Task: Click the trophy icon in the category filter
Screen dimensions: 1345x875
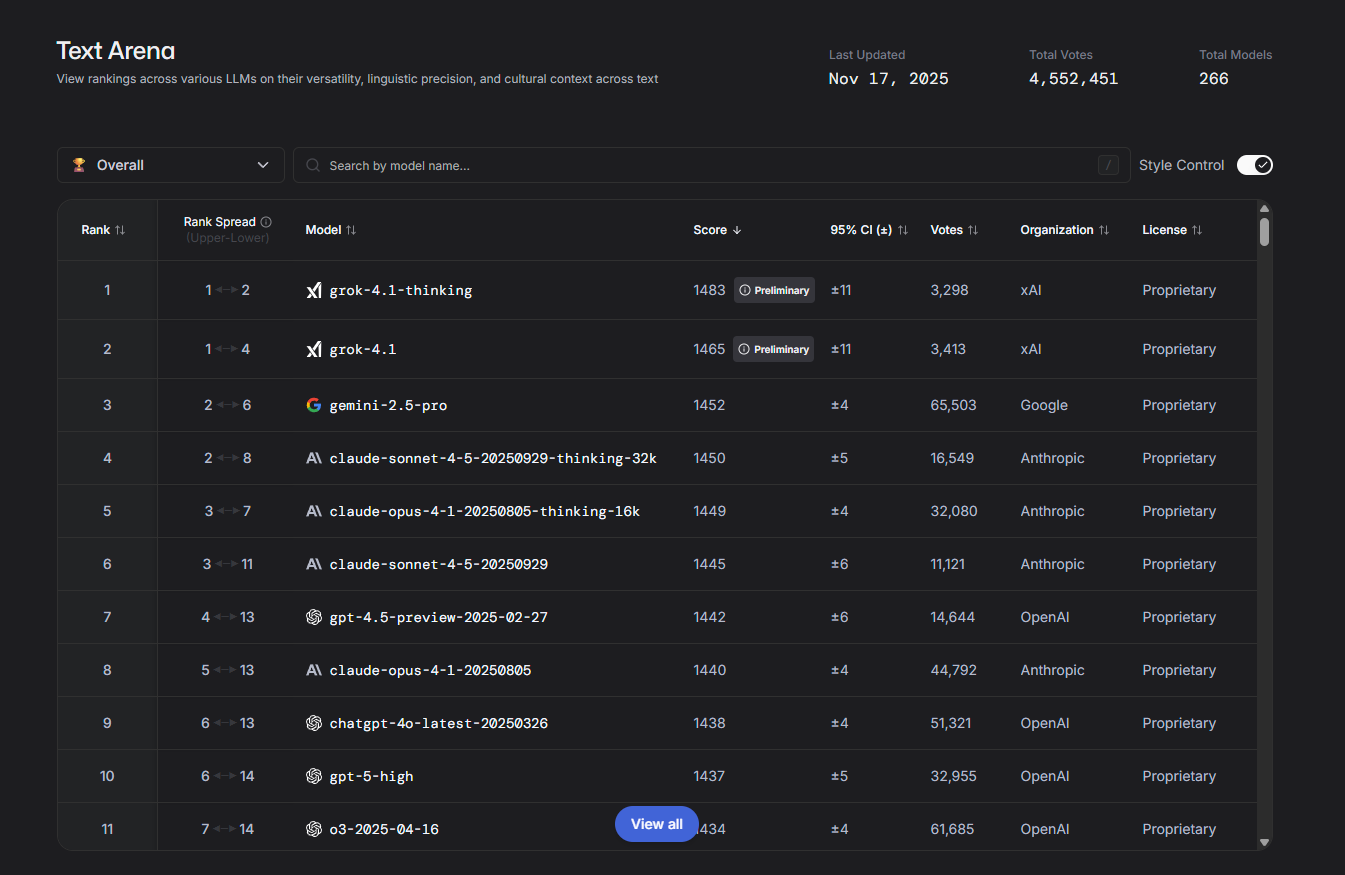Action: (x=79, y=164)
